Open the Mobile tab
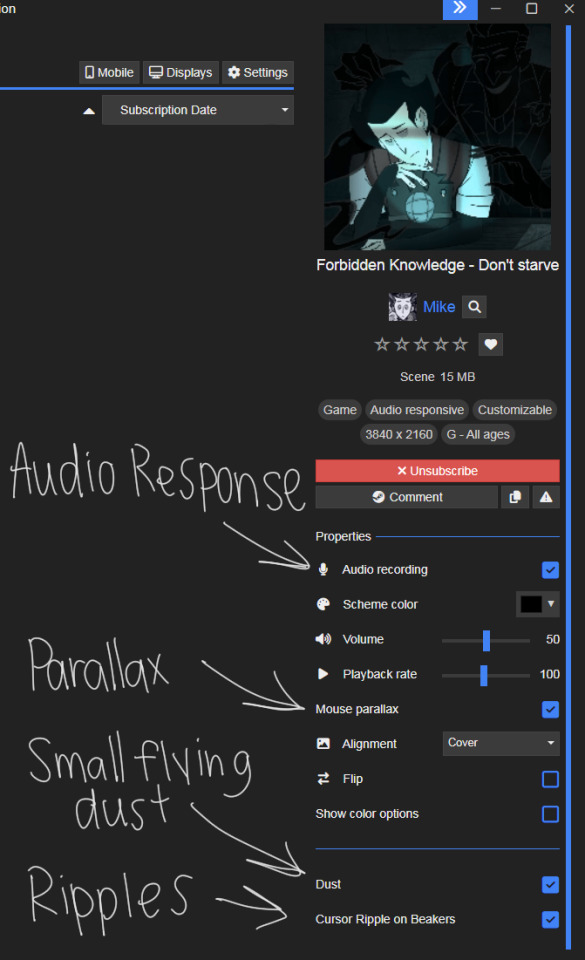The width and height of the screenshot is (585, 960). coord(109,72)
